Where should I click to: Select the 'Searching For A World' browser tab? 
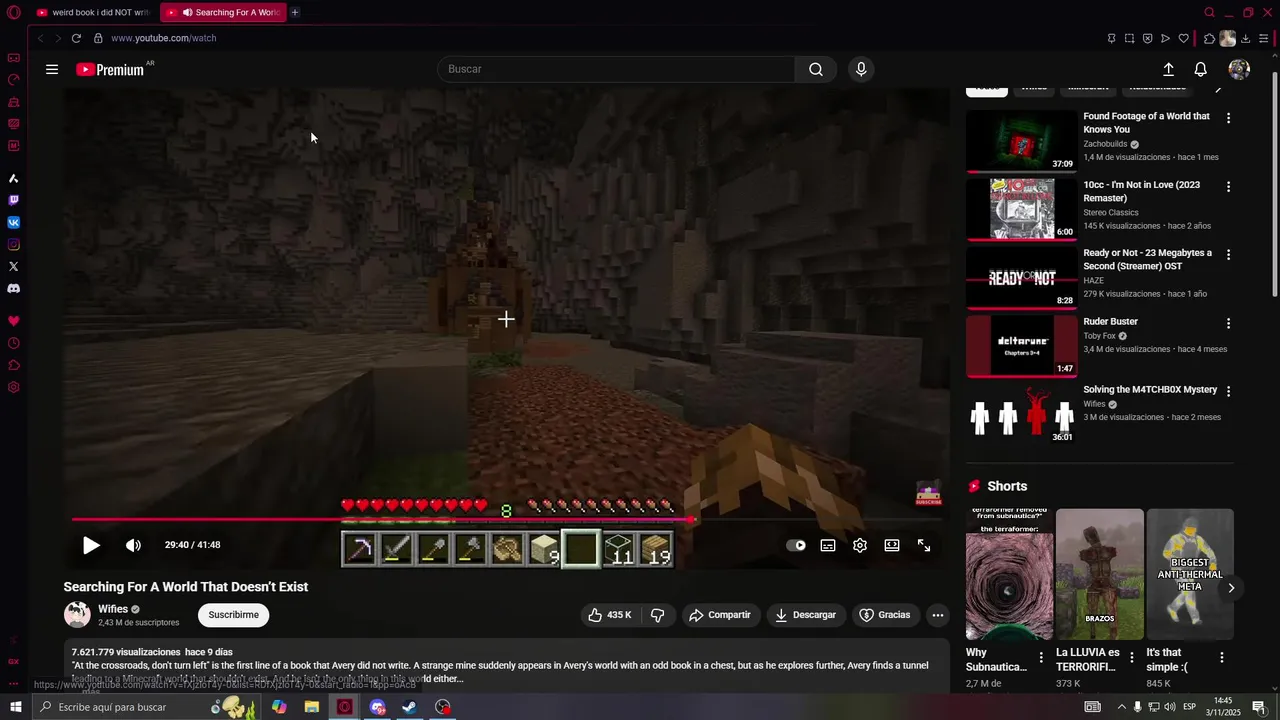[222, 13]
